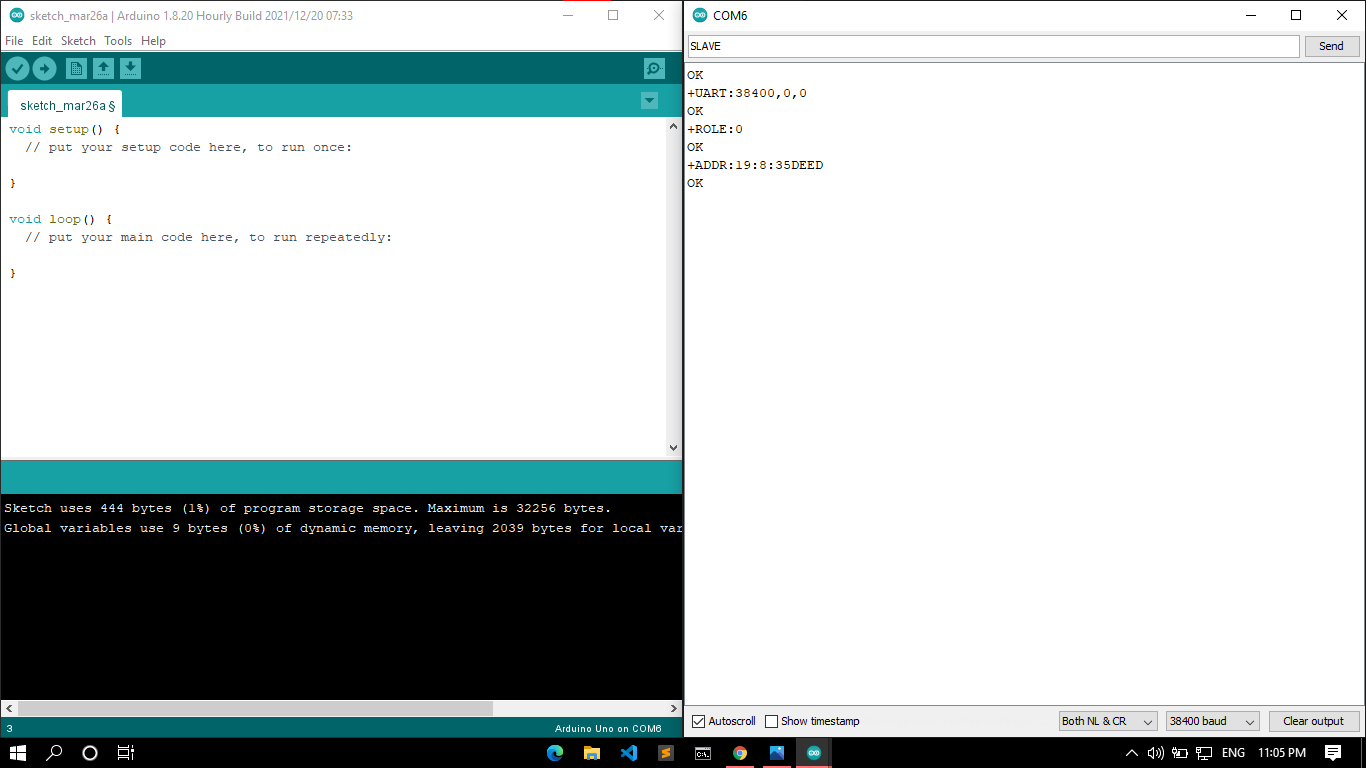Toggle the Autoscroll checkbox
1366x768 pixels.
click(x=699, y=721)
